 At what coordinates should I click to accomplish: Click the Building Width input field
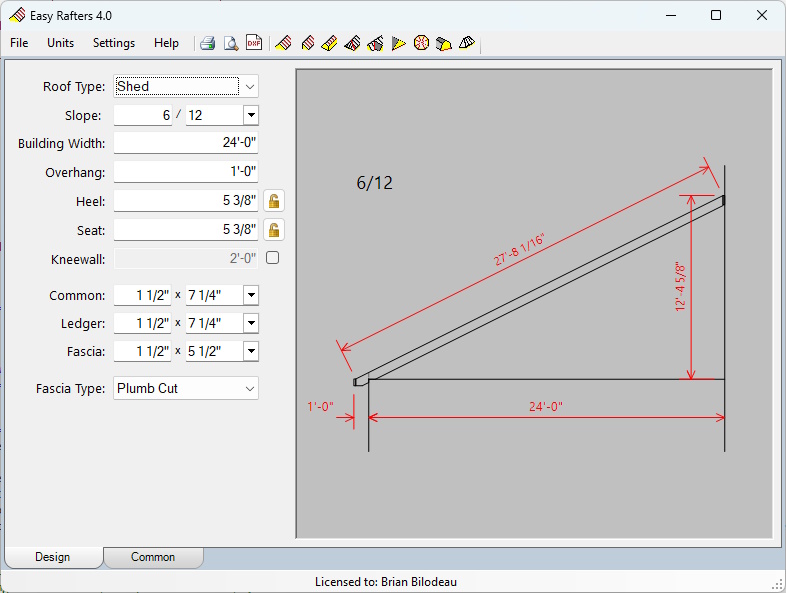(186, 143)
